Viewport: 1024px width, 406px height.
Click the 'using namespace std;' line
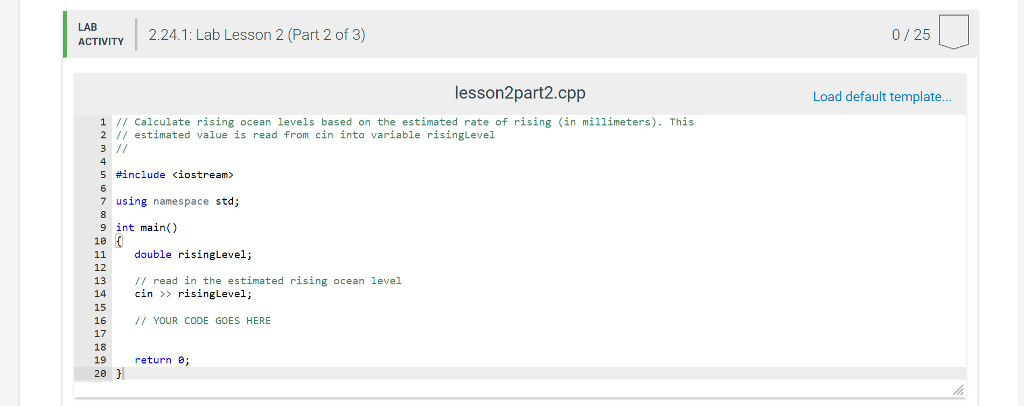[x=178, y=202]
